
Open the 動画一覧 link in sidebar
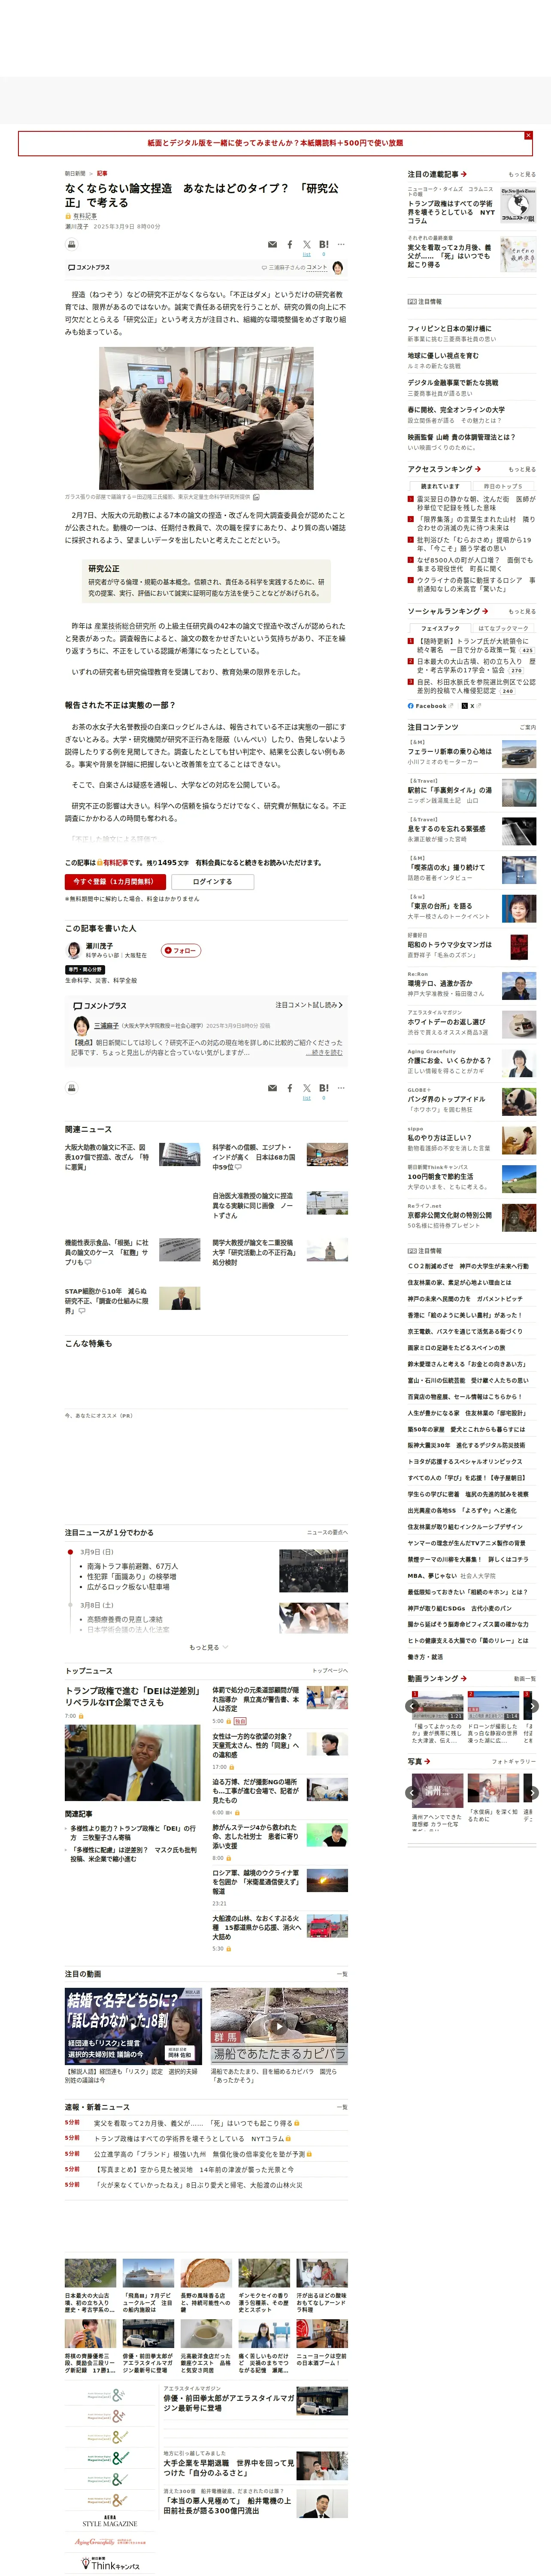[x=525, y=1679]
